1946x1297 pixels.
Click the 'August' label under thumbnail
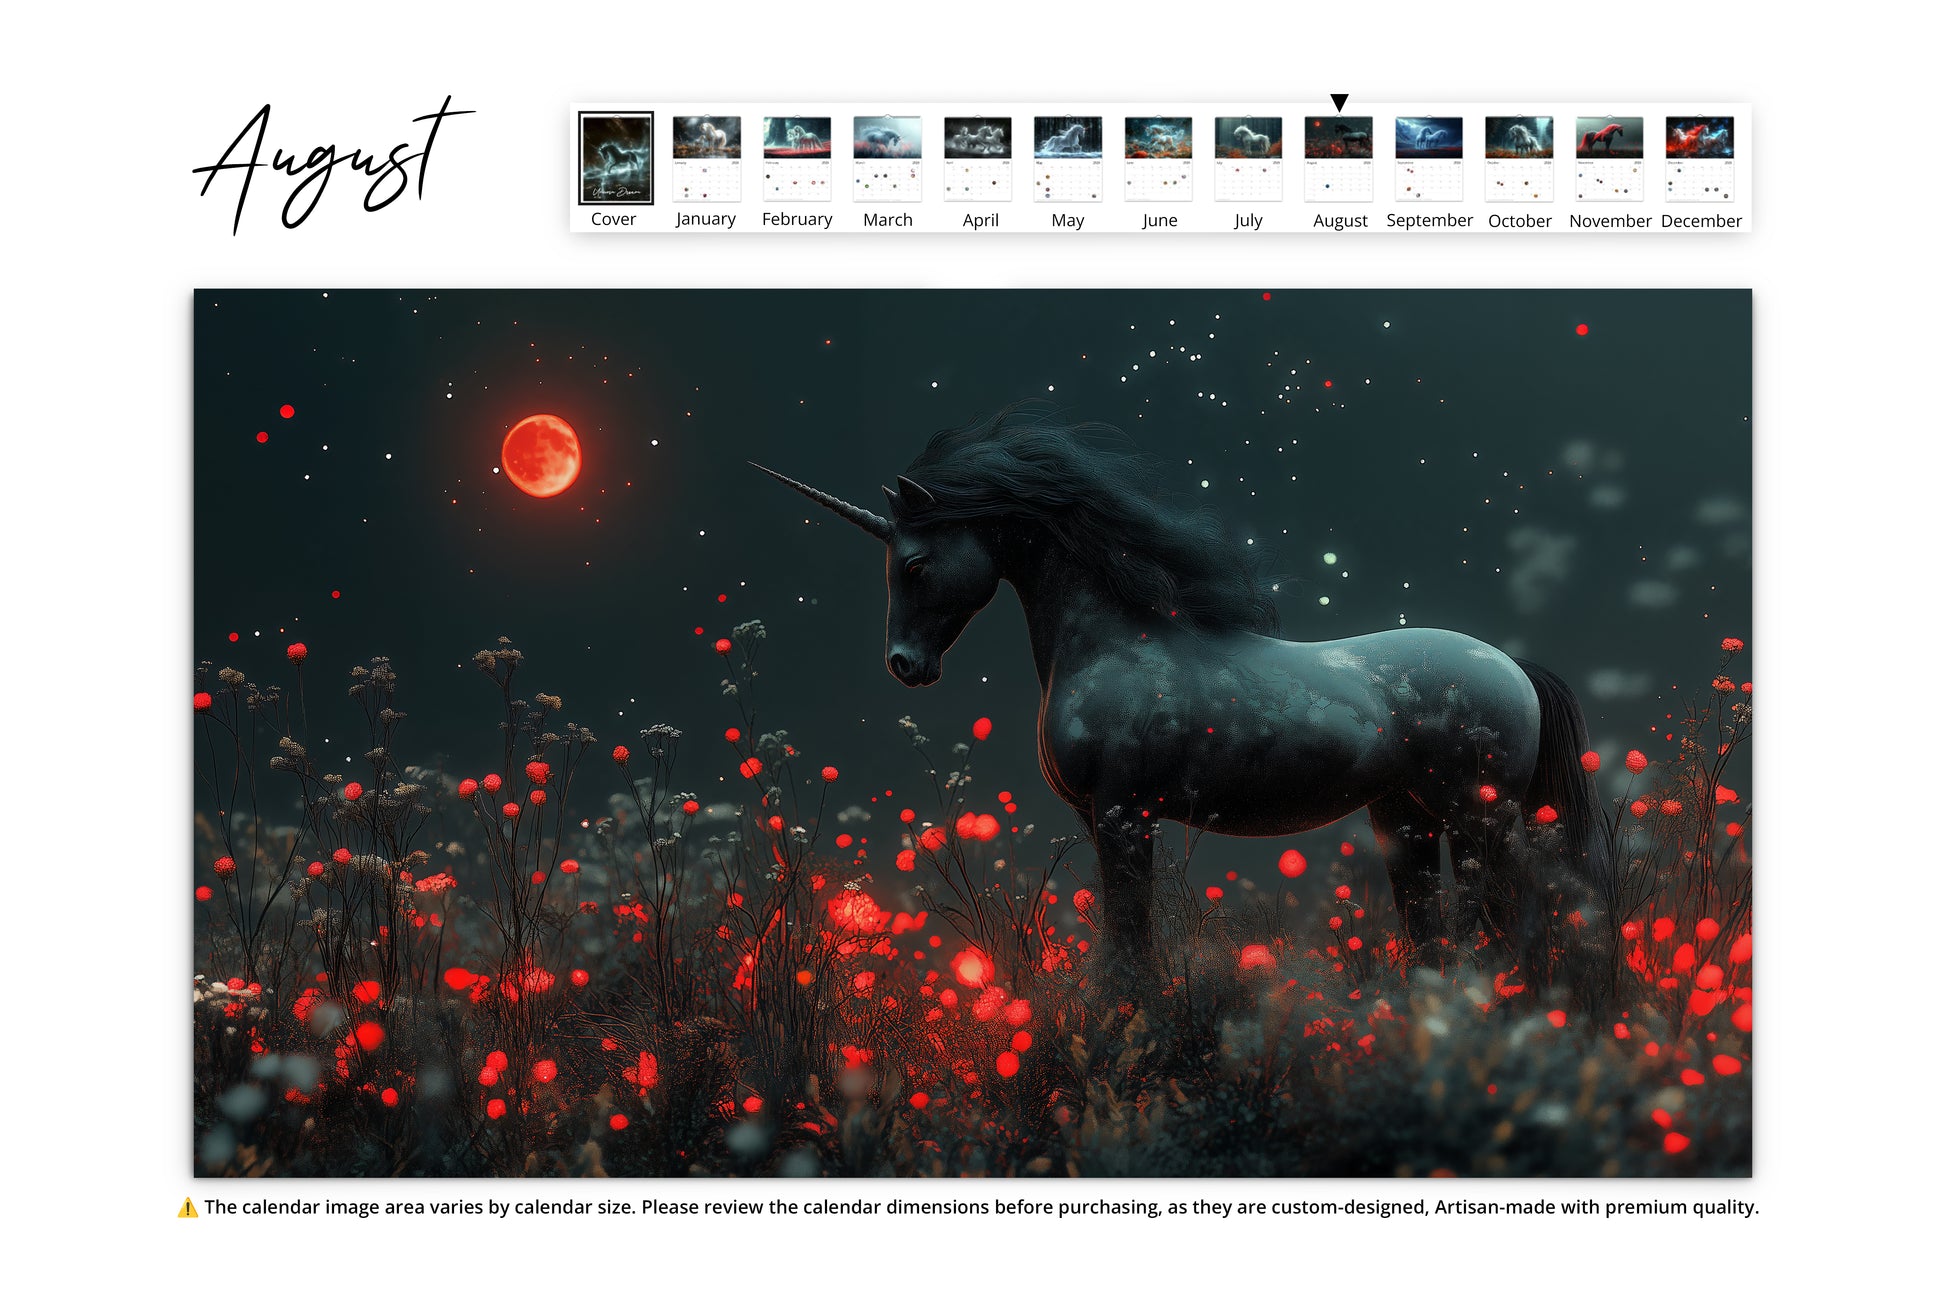[x=1340, y=221]
